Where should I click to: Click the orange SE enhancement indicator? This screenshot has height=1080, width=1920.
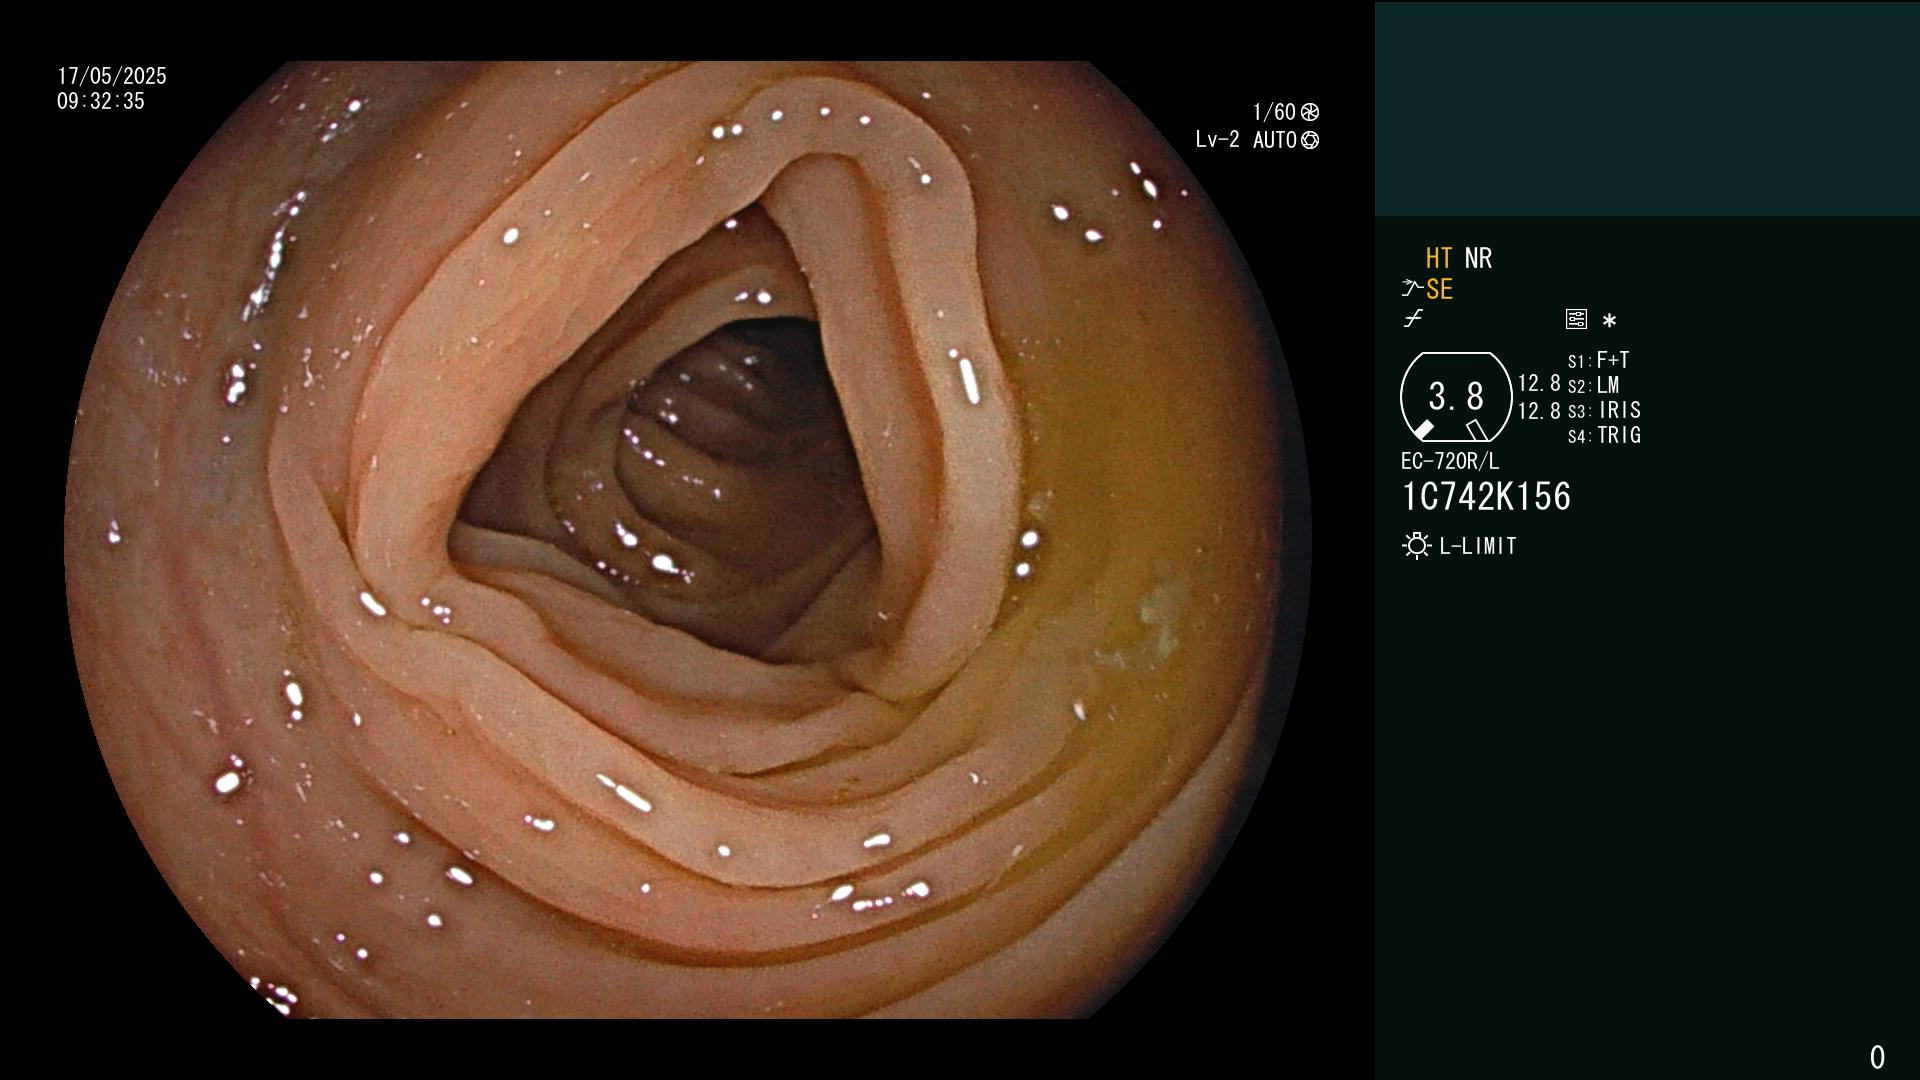coord(1439,290)
